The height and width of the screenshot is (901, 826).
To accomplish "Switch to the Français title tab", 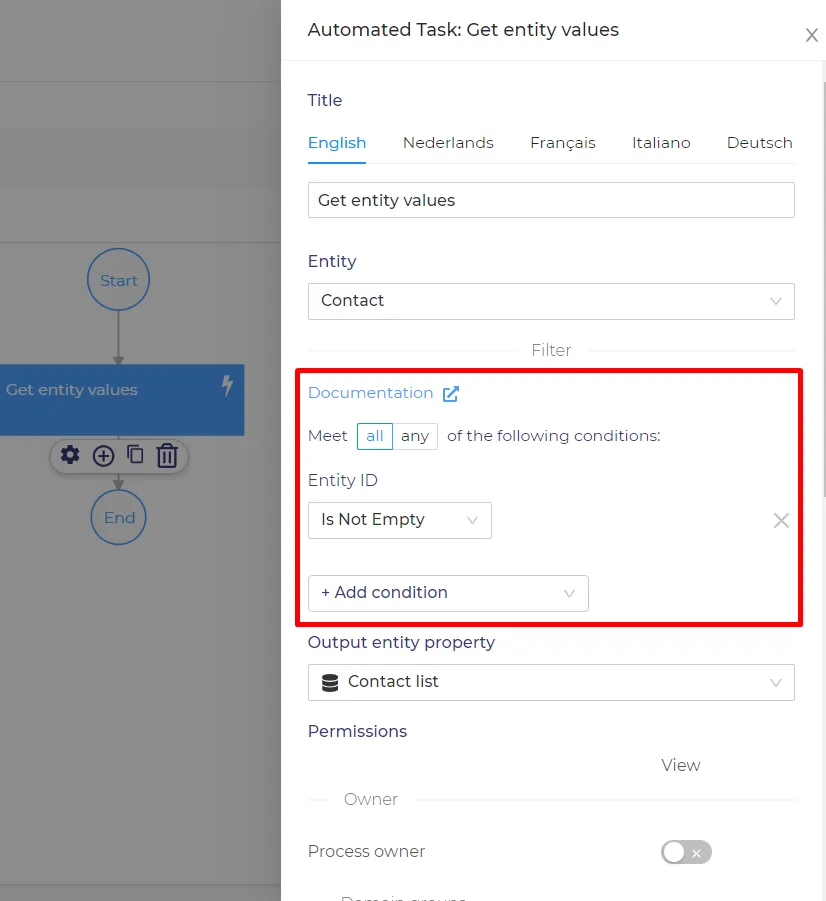I will [x=563, y=143].
